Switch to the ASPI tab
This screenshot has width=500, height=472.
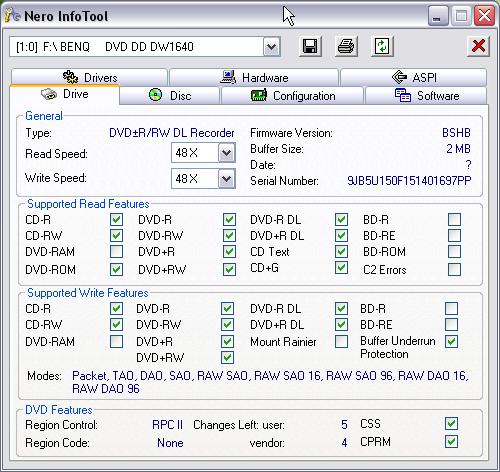[x=413, y=77]
